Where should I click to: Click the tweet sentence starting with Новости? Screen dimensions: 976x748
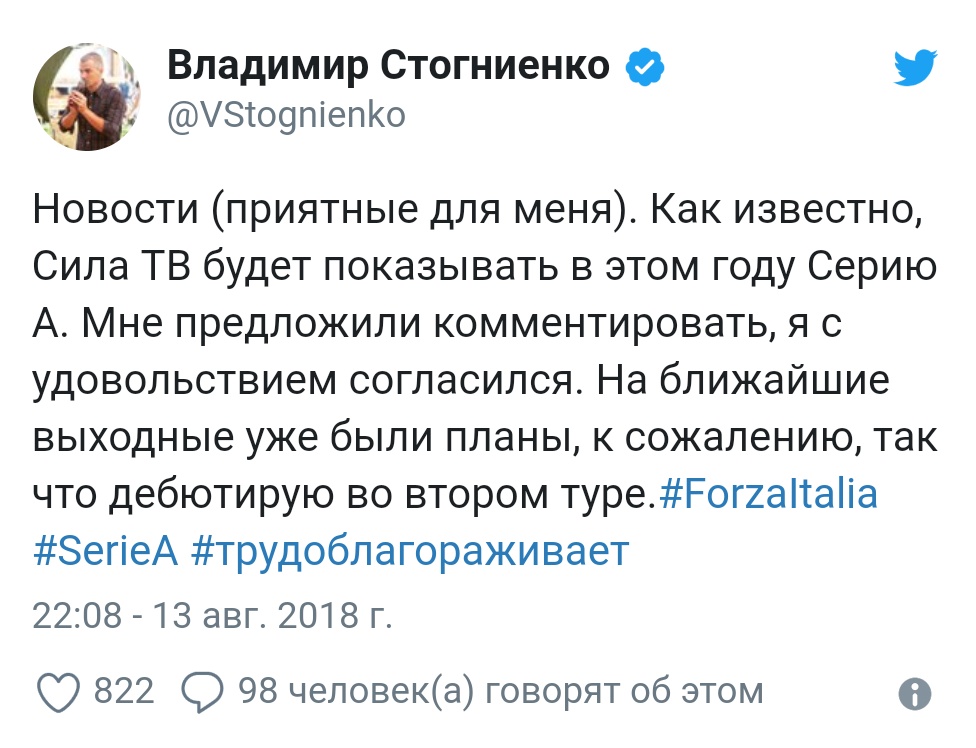[336, 209]
